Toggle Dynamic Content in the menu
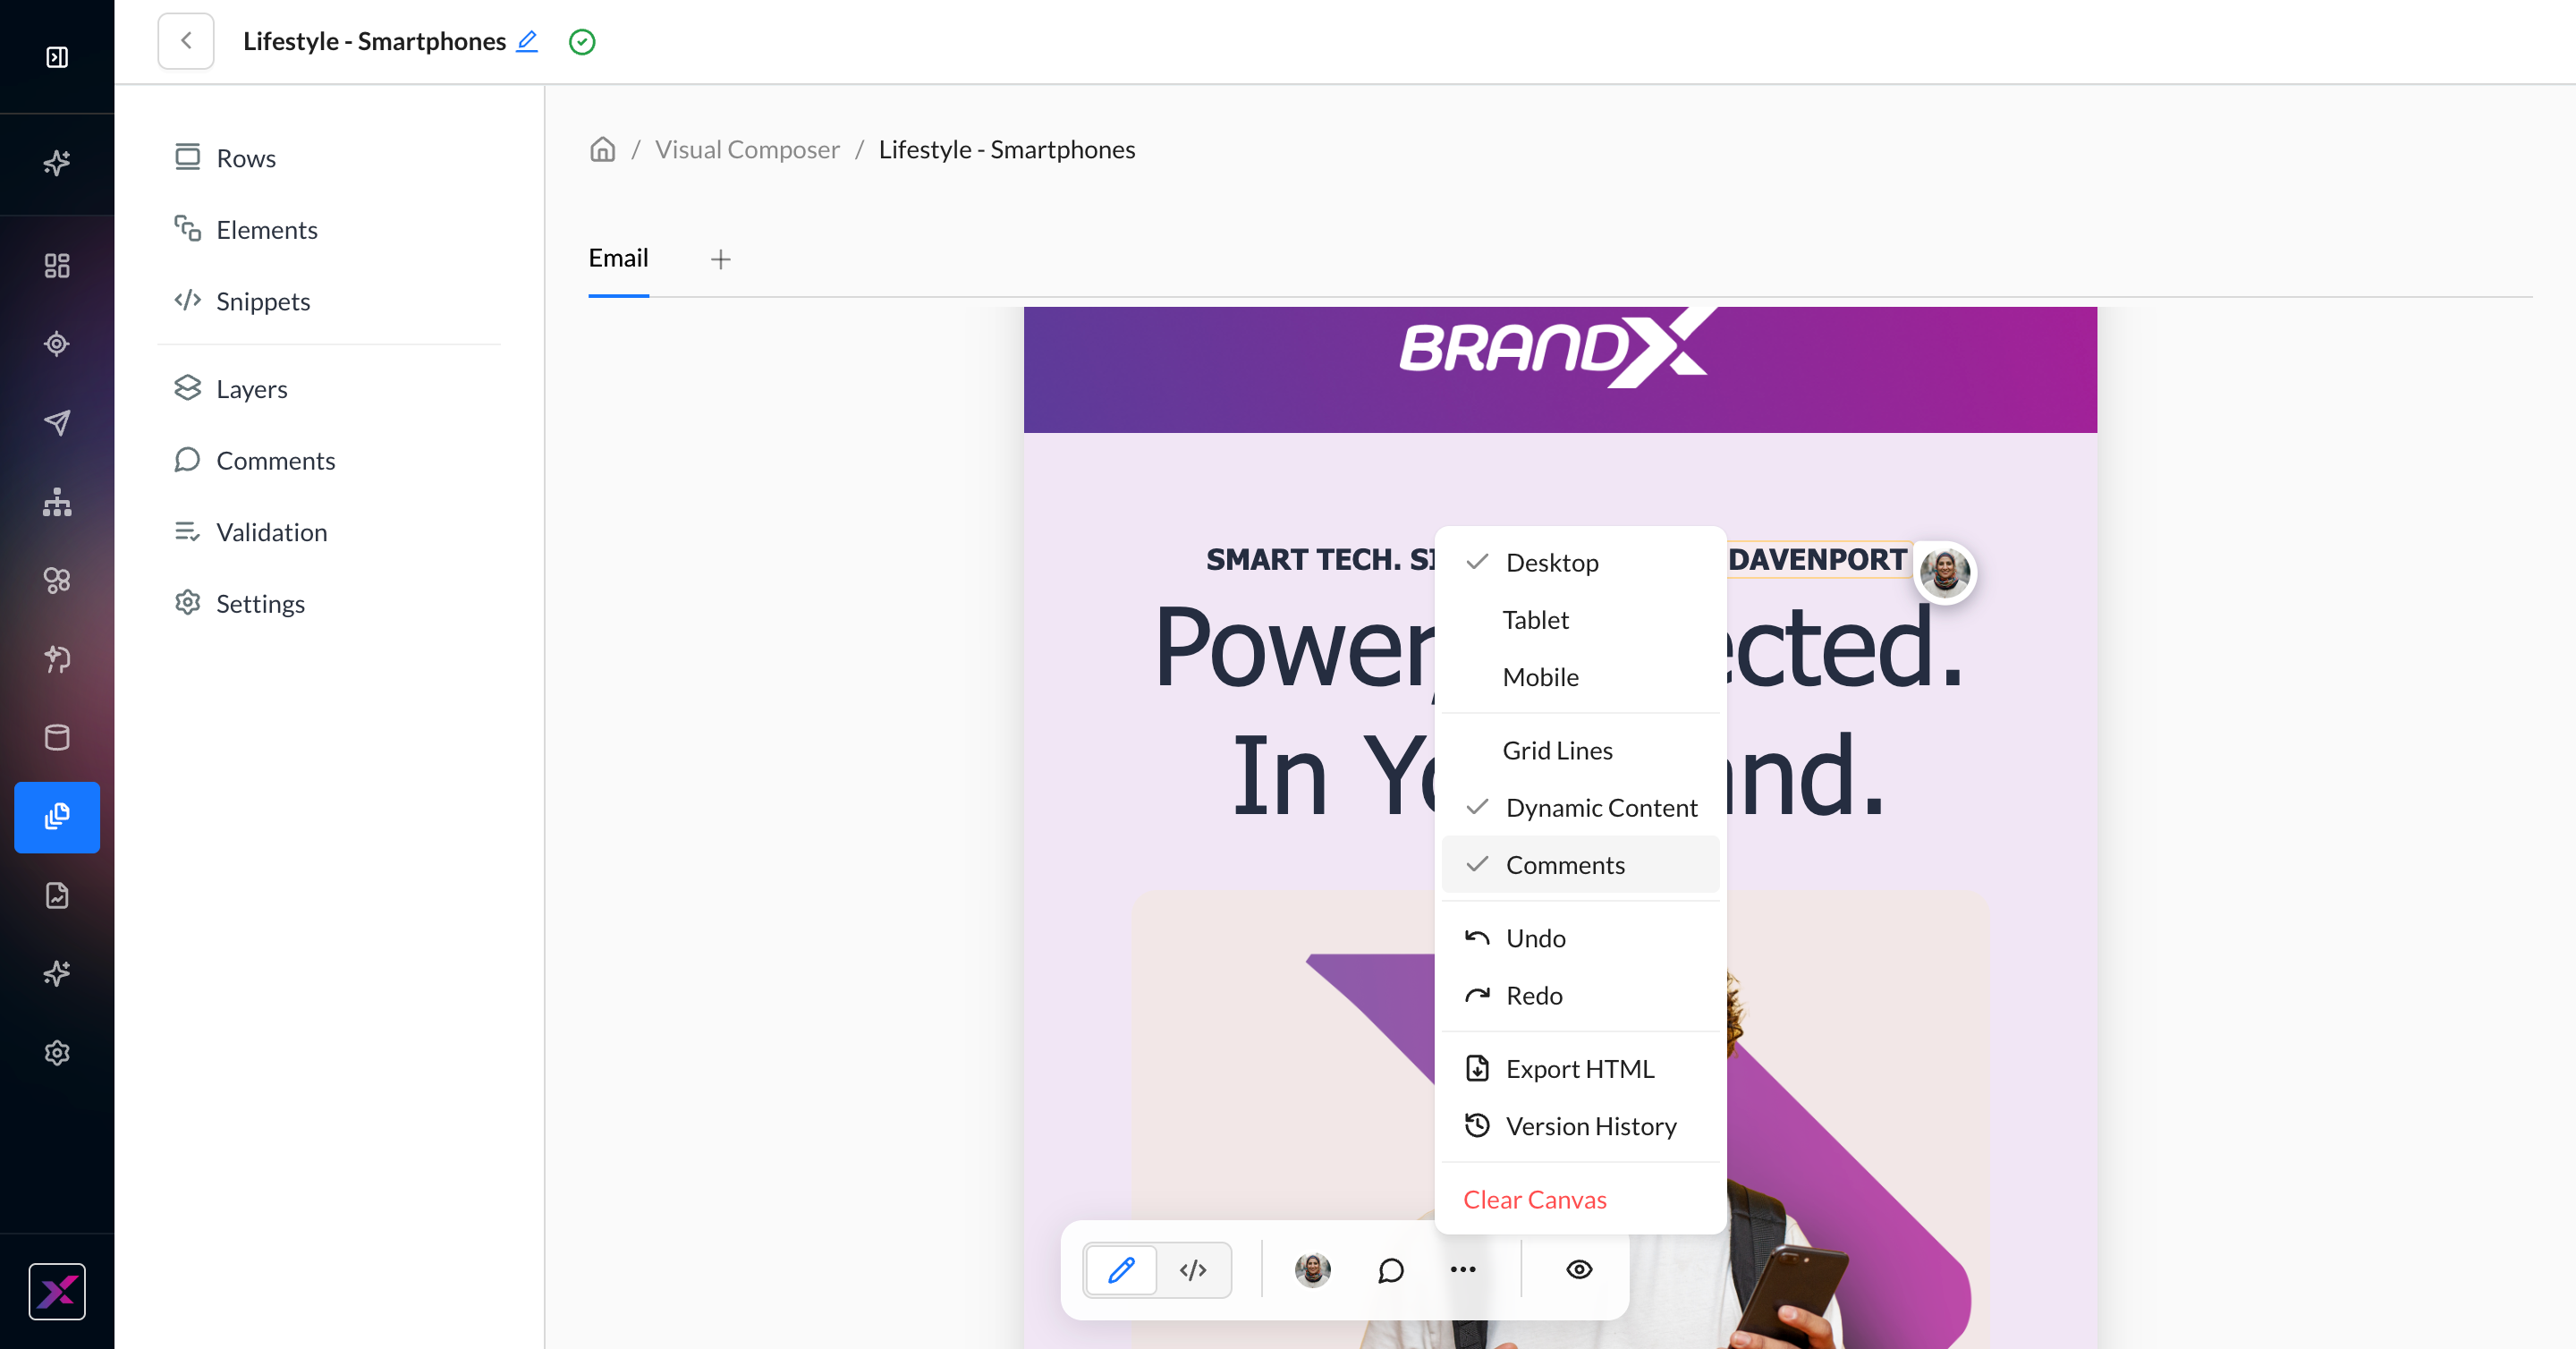The width and height of the screenshot is (2576, 1349). point(1580,807)
